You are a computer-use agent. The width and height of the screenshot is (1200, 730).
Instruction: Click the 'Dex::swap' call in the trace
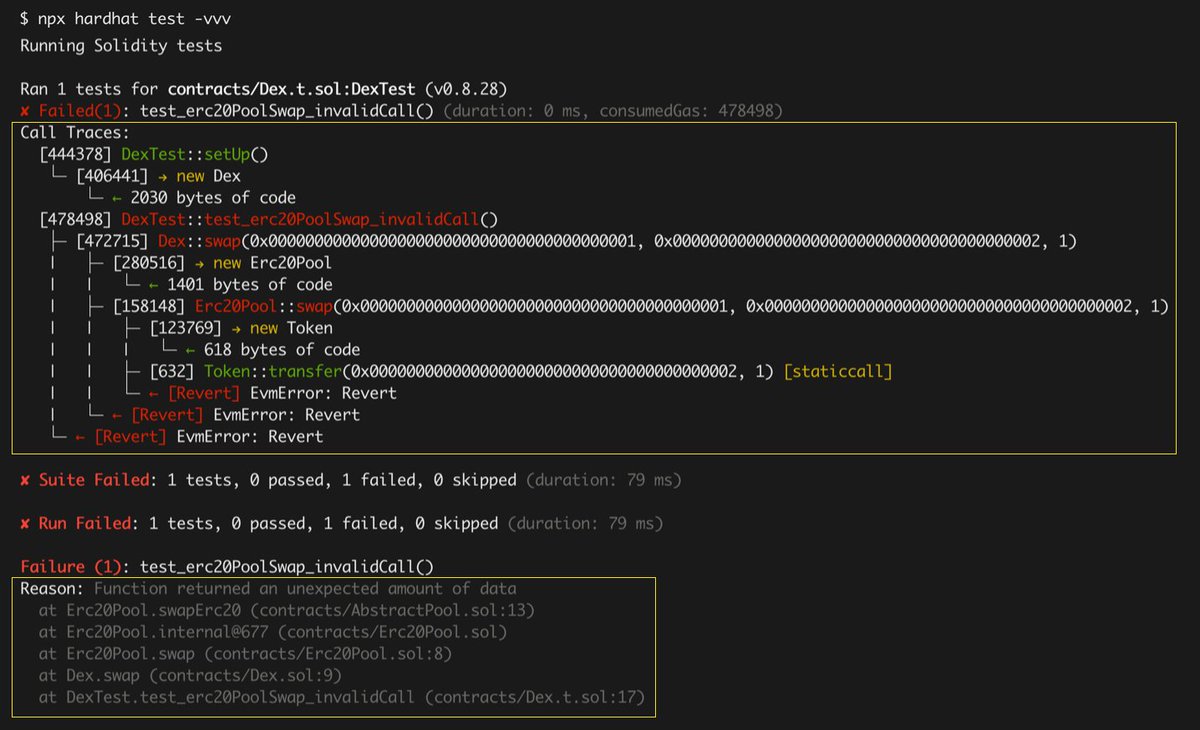pos(199,241)
